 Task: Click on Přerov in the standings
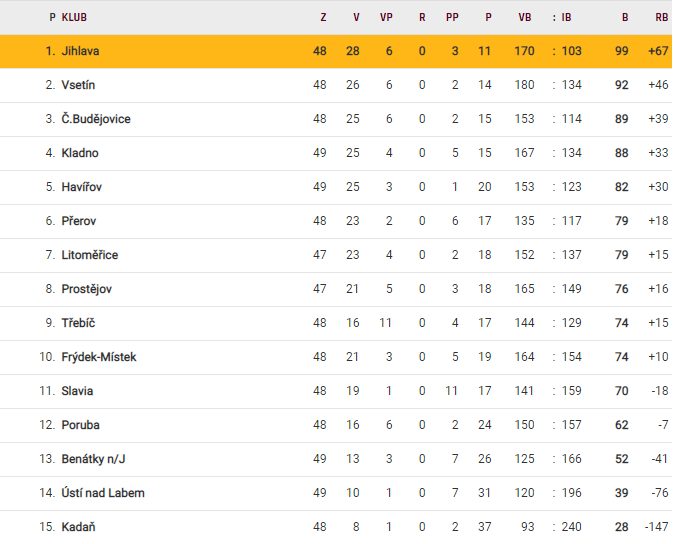79,221
